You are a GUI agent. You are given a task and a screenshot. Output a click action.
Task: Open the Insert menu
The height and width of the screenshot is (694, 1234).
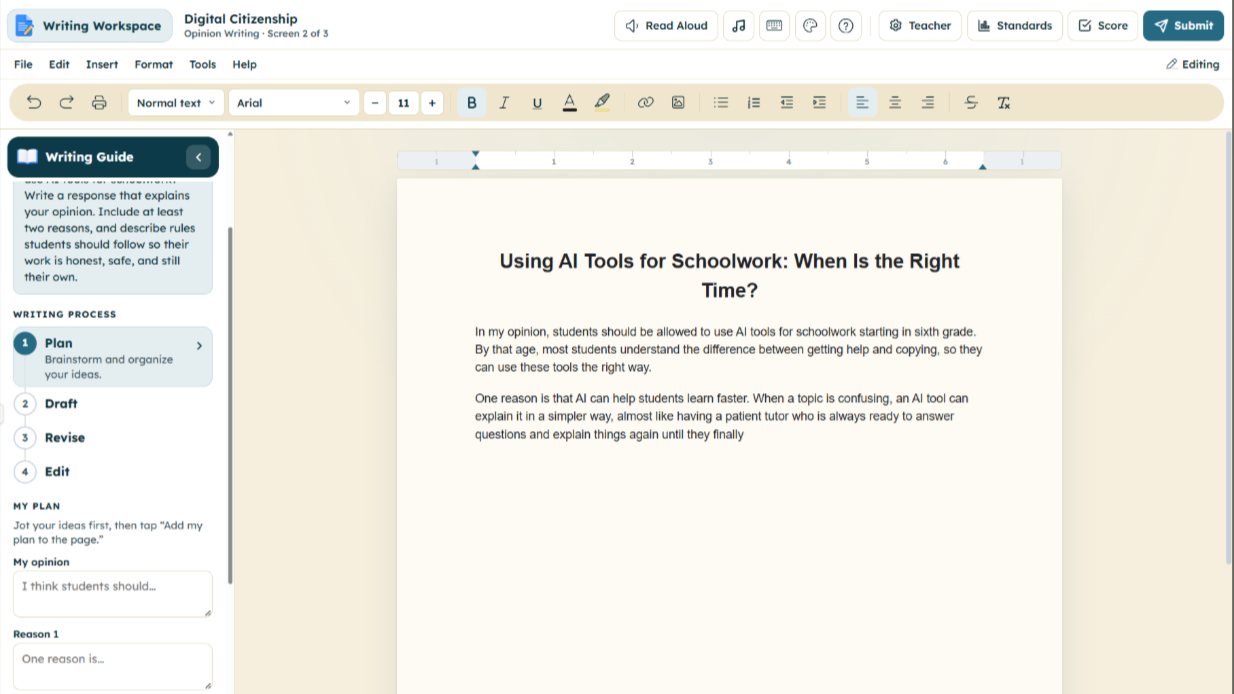(x=102, y=64)
